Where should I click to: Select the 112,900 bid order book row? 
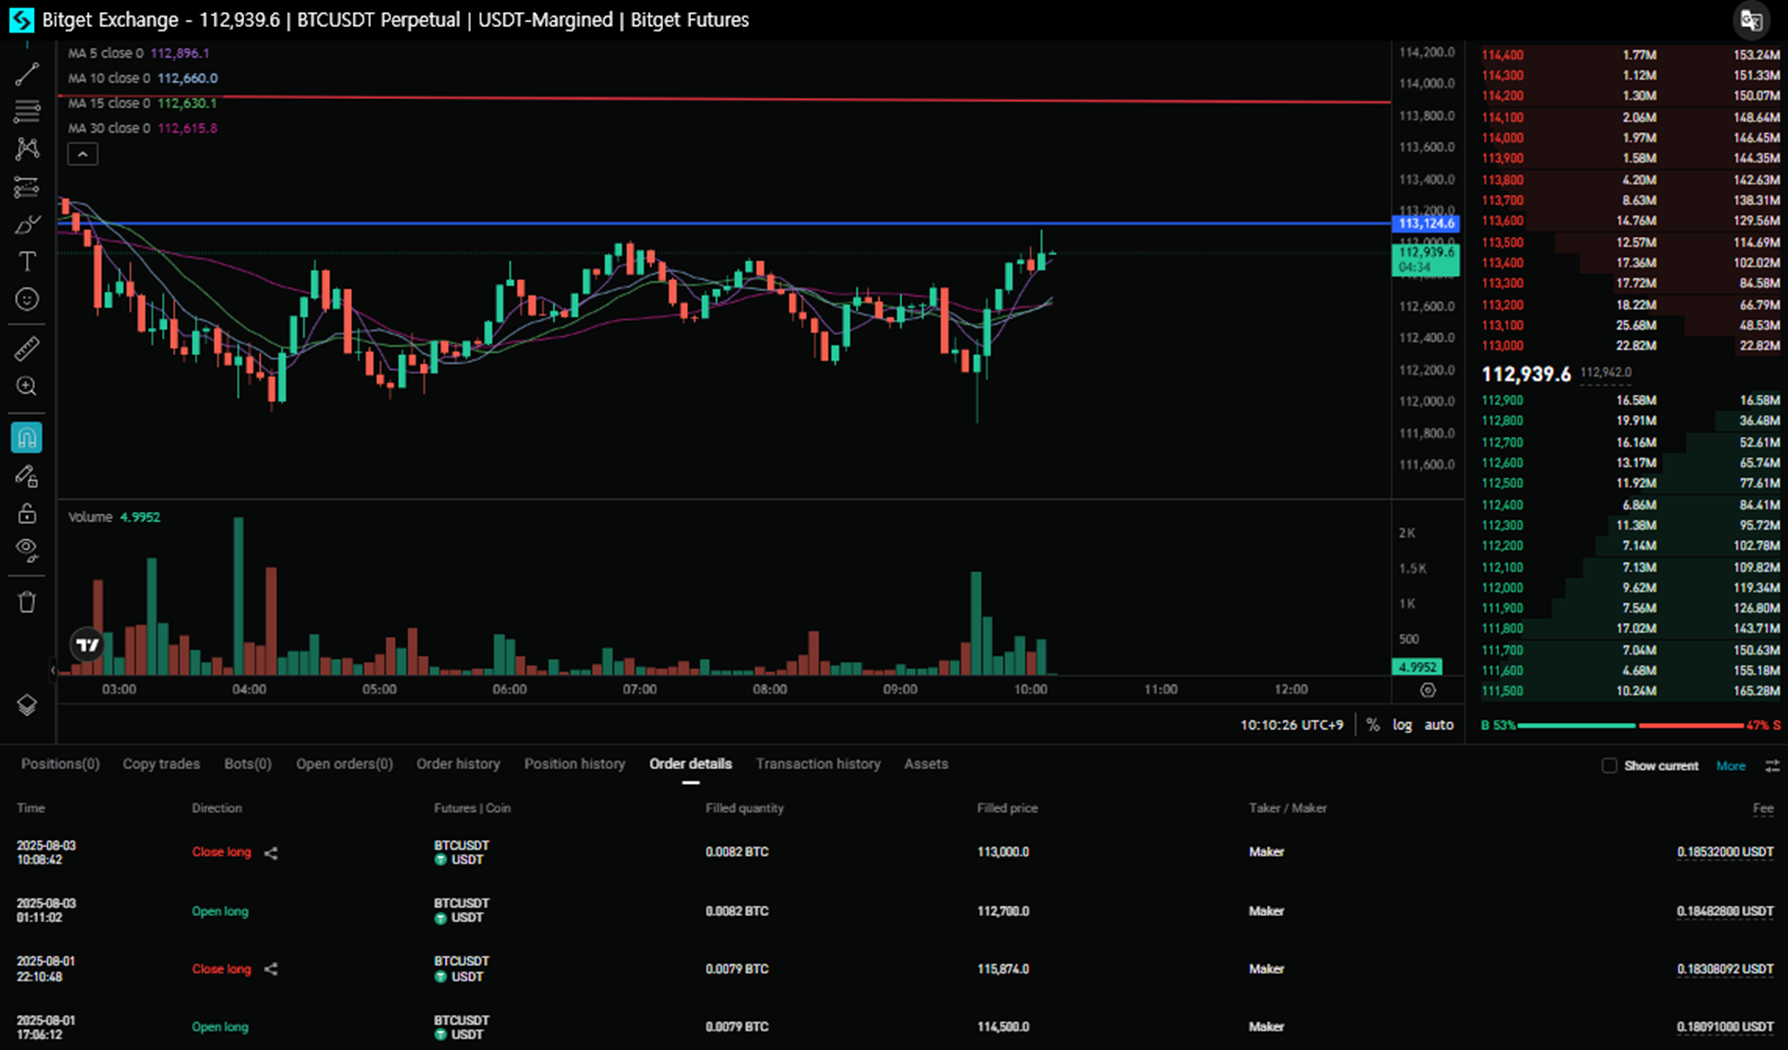[1630, 400]
